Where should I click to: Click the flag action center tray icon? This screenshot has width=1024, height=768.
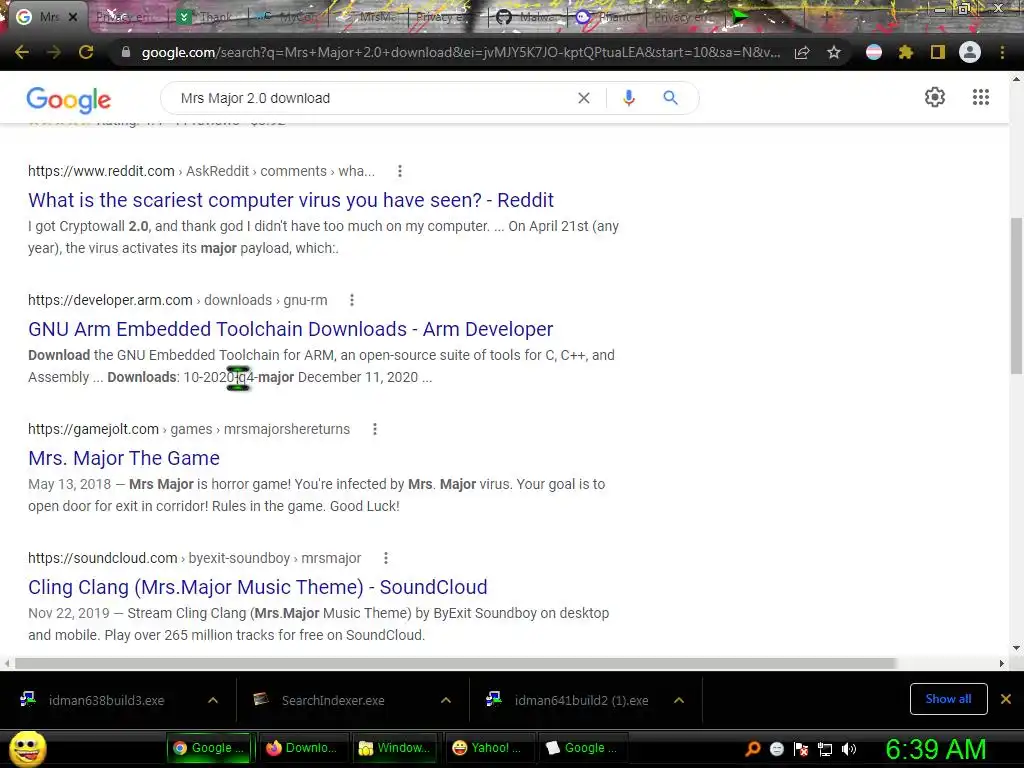(x=801, y=749)
